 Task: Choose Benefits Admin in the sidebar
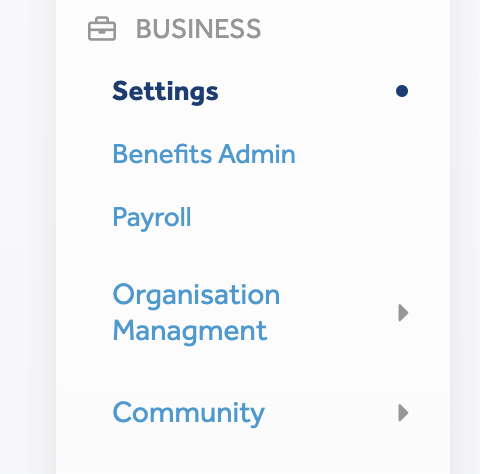[x=204, y=154]
